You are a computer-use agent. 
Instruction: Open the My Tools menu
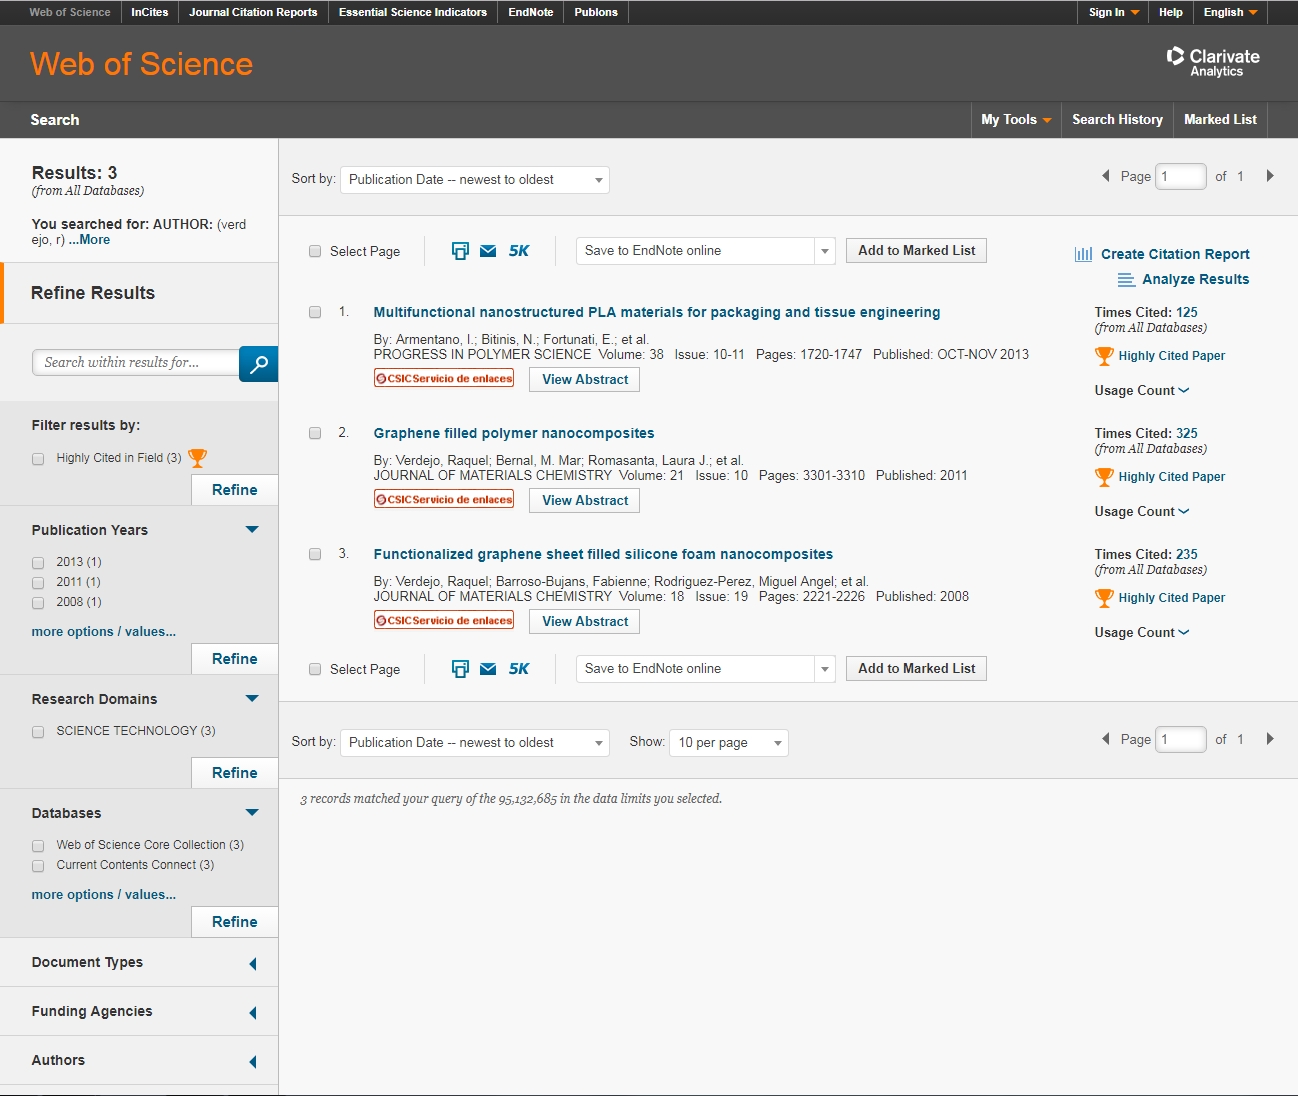click(1016, 120)
